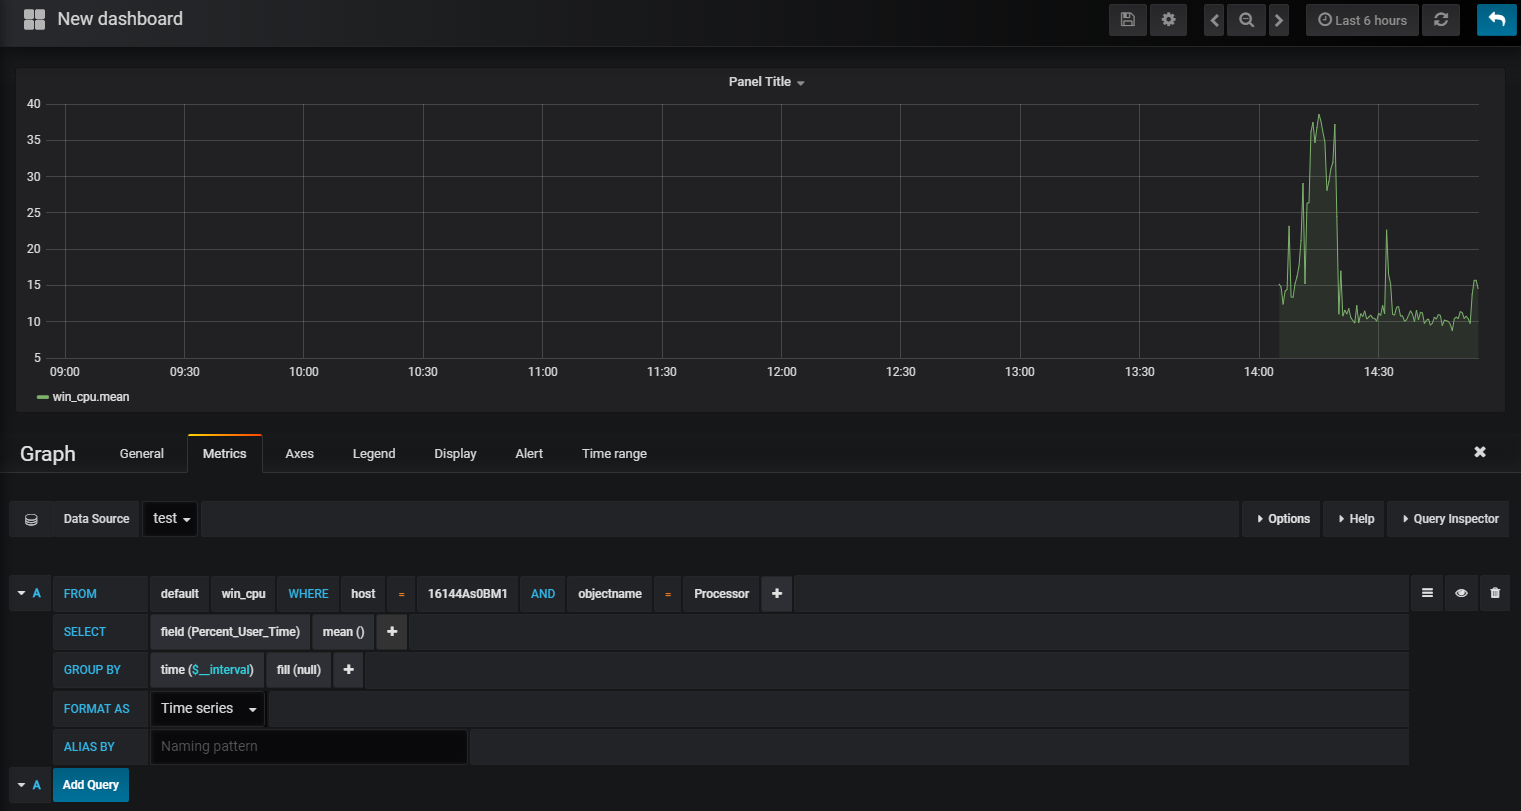
Task: Click the A toggle beside Add Query
Action: tap(30, 785)
